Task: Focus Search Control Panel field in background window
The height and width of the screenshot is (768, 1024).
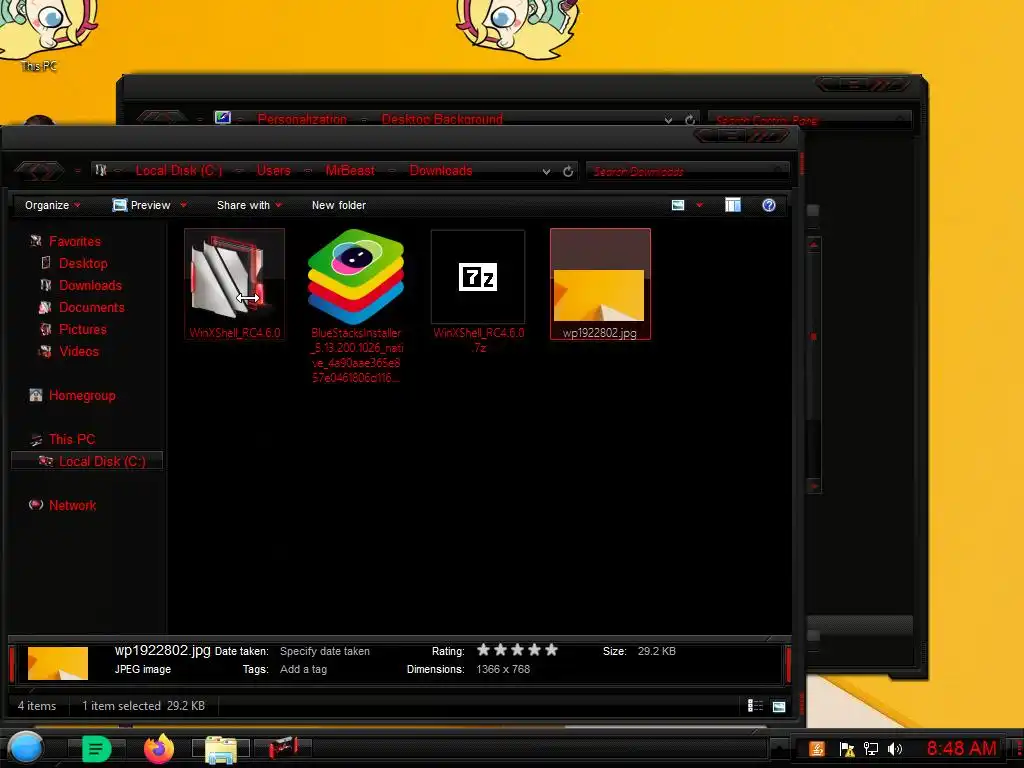Action: click(x=808, y=120)
